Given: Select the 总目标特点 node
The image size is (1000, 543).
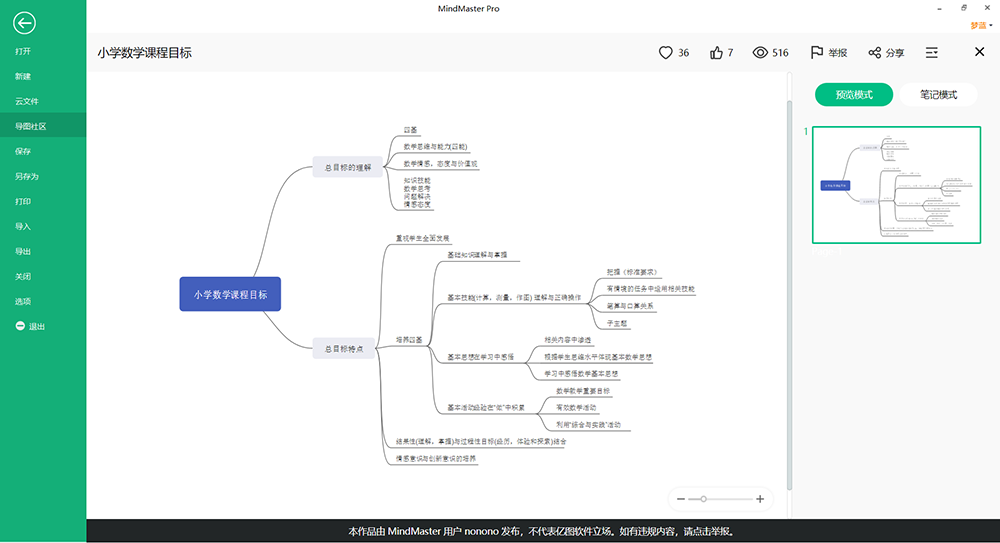Looking at the screenshot, I should (344, 348).
